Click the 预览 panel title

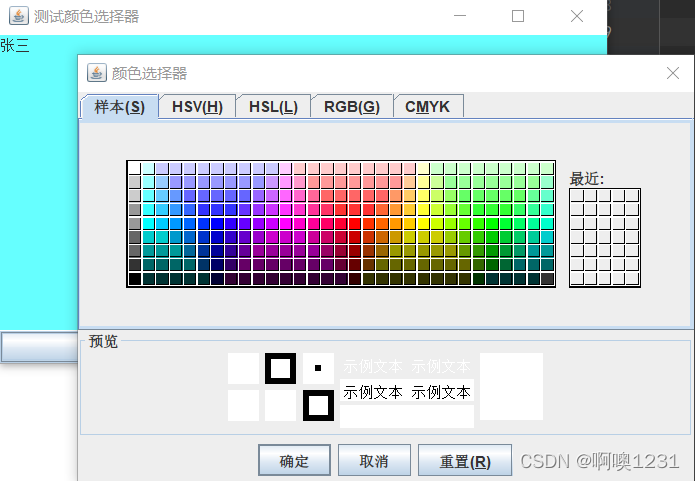coord(103,341)
